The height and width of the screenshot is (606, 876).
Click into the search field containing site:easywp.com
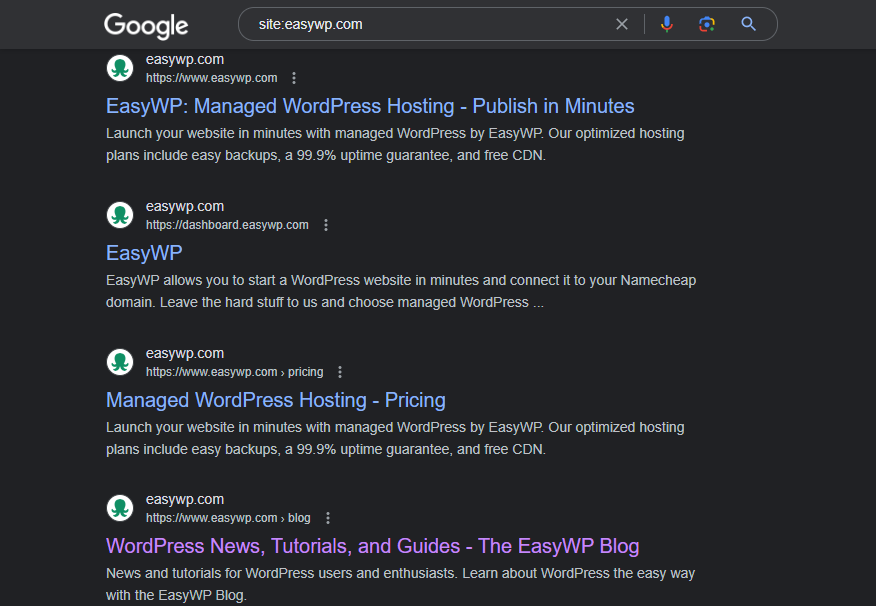[x=430, y=24]
